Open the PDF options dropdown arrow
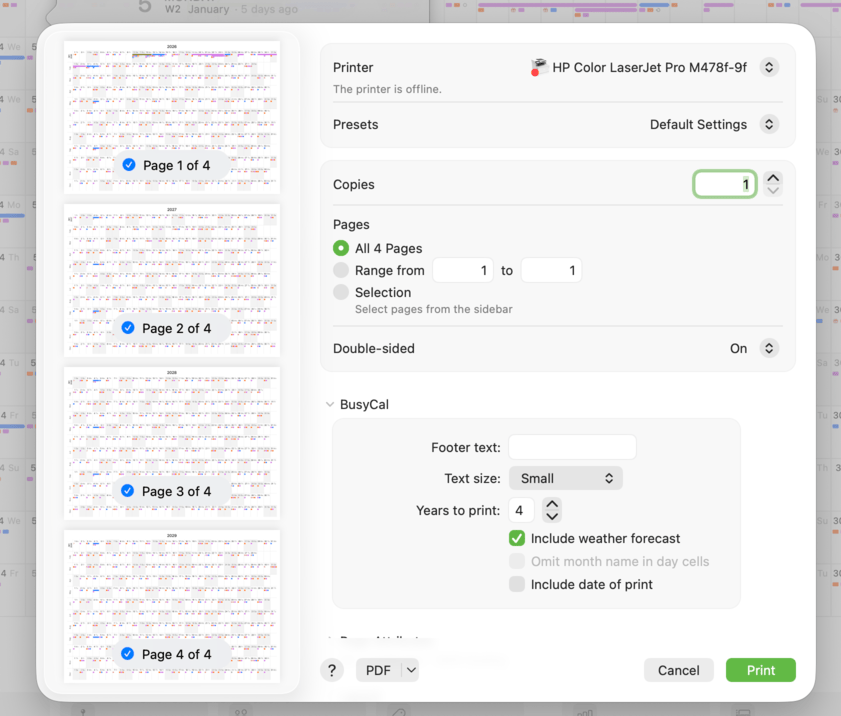Viewport: 841px width, 716px height. pyautogui.click(x=411, y=670)
